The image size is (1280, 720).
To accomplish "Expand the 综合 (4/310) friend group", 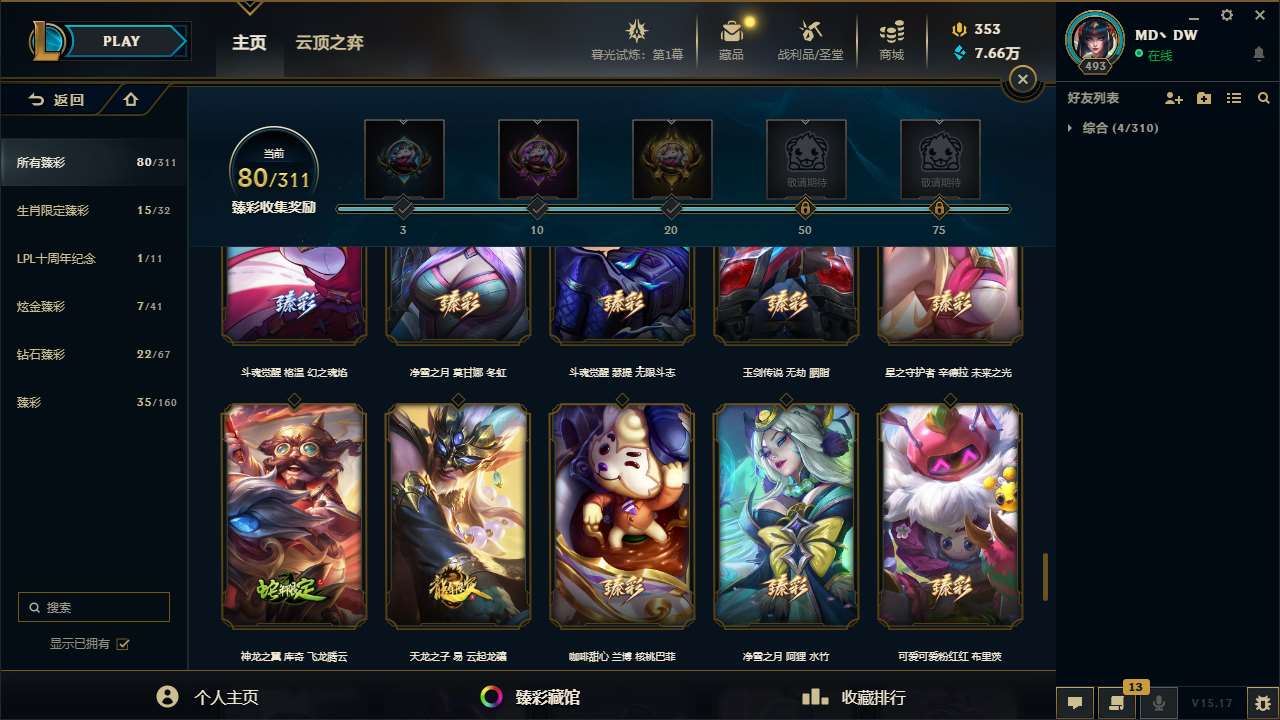I will (1113, 128).
